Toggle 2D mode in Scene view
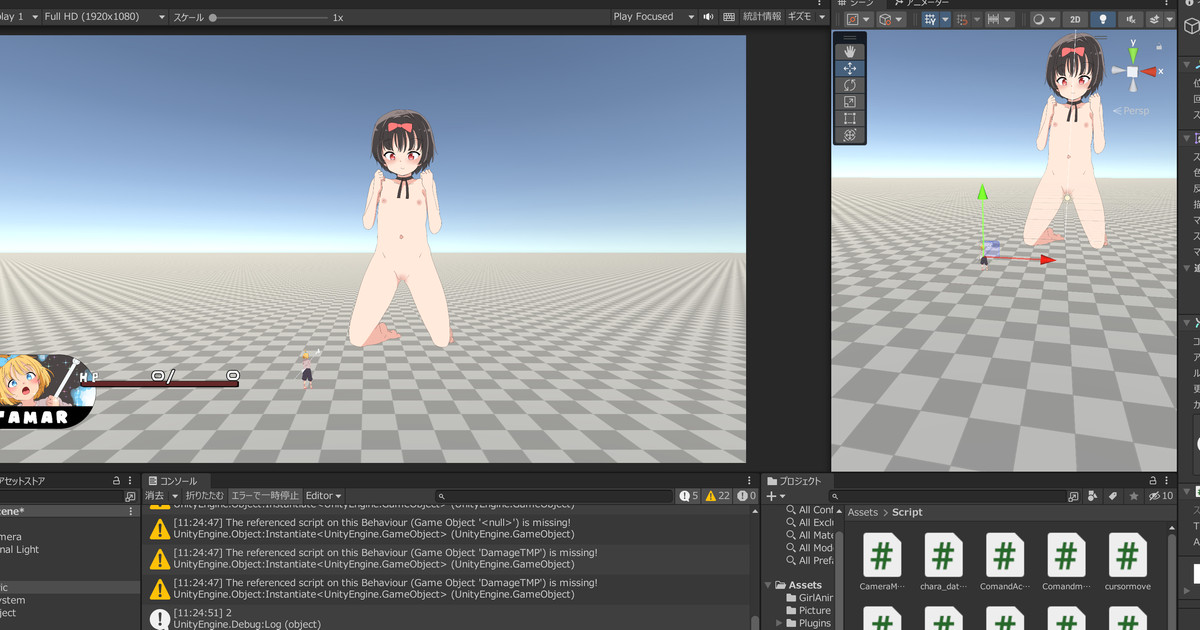 (x=1075, y=19)
